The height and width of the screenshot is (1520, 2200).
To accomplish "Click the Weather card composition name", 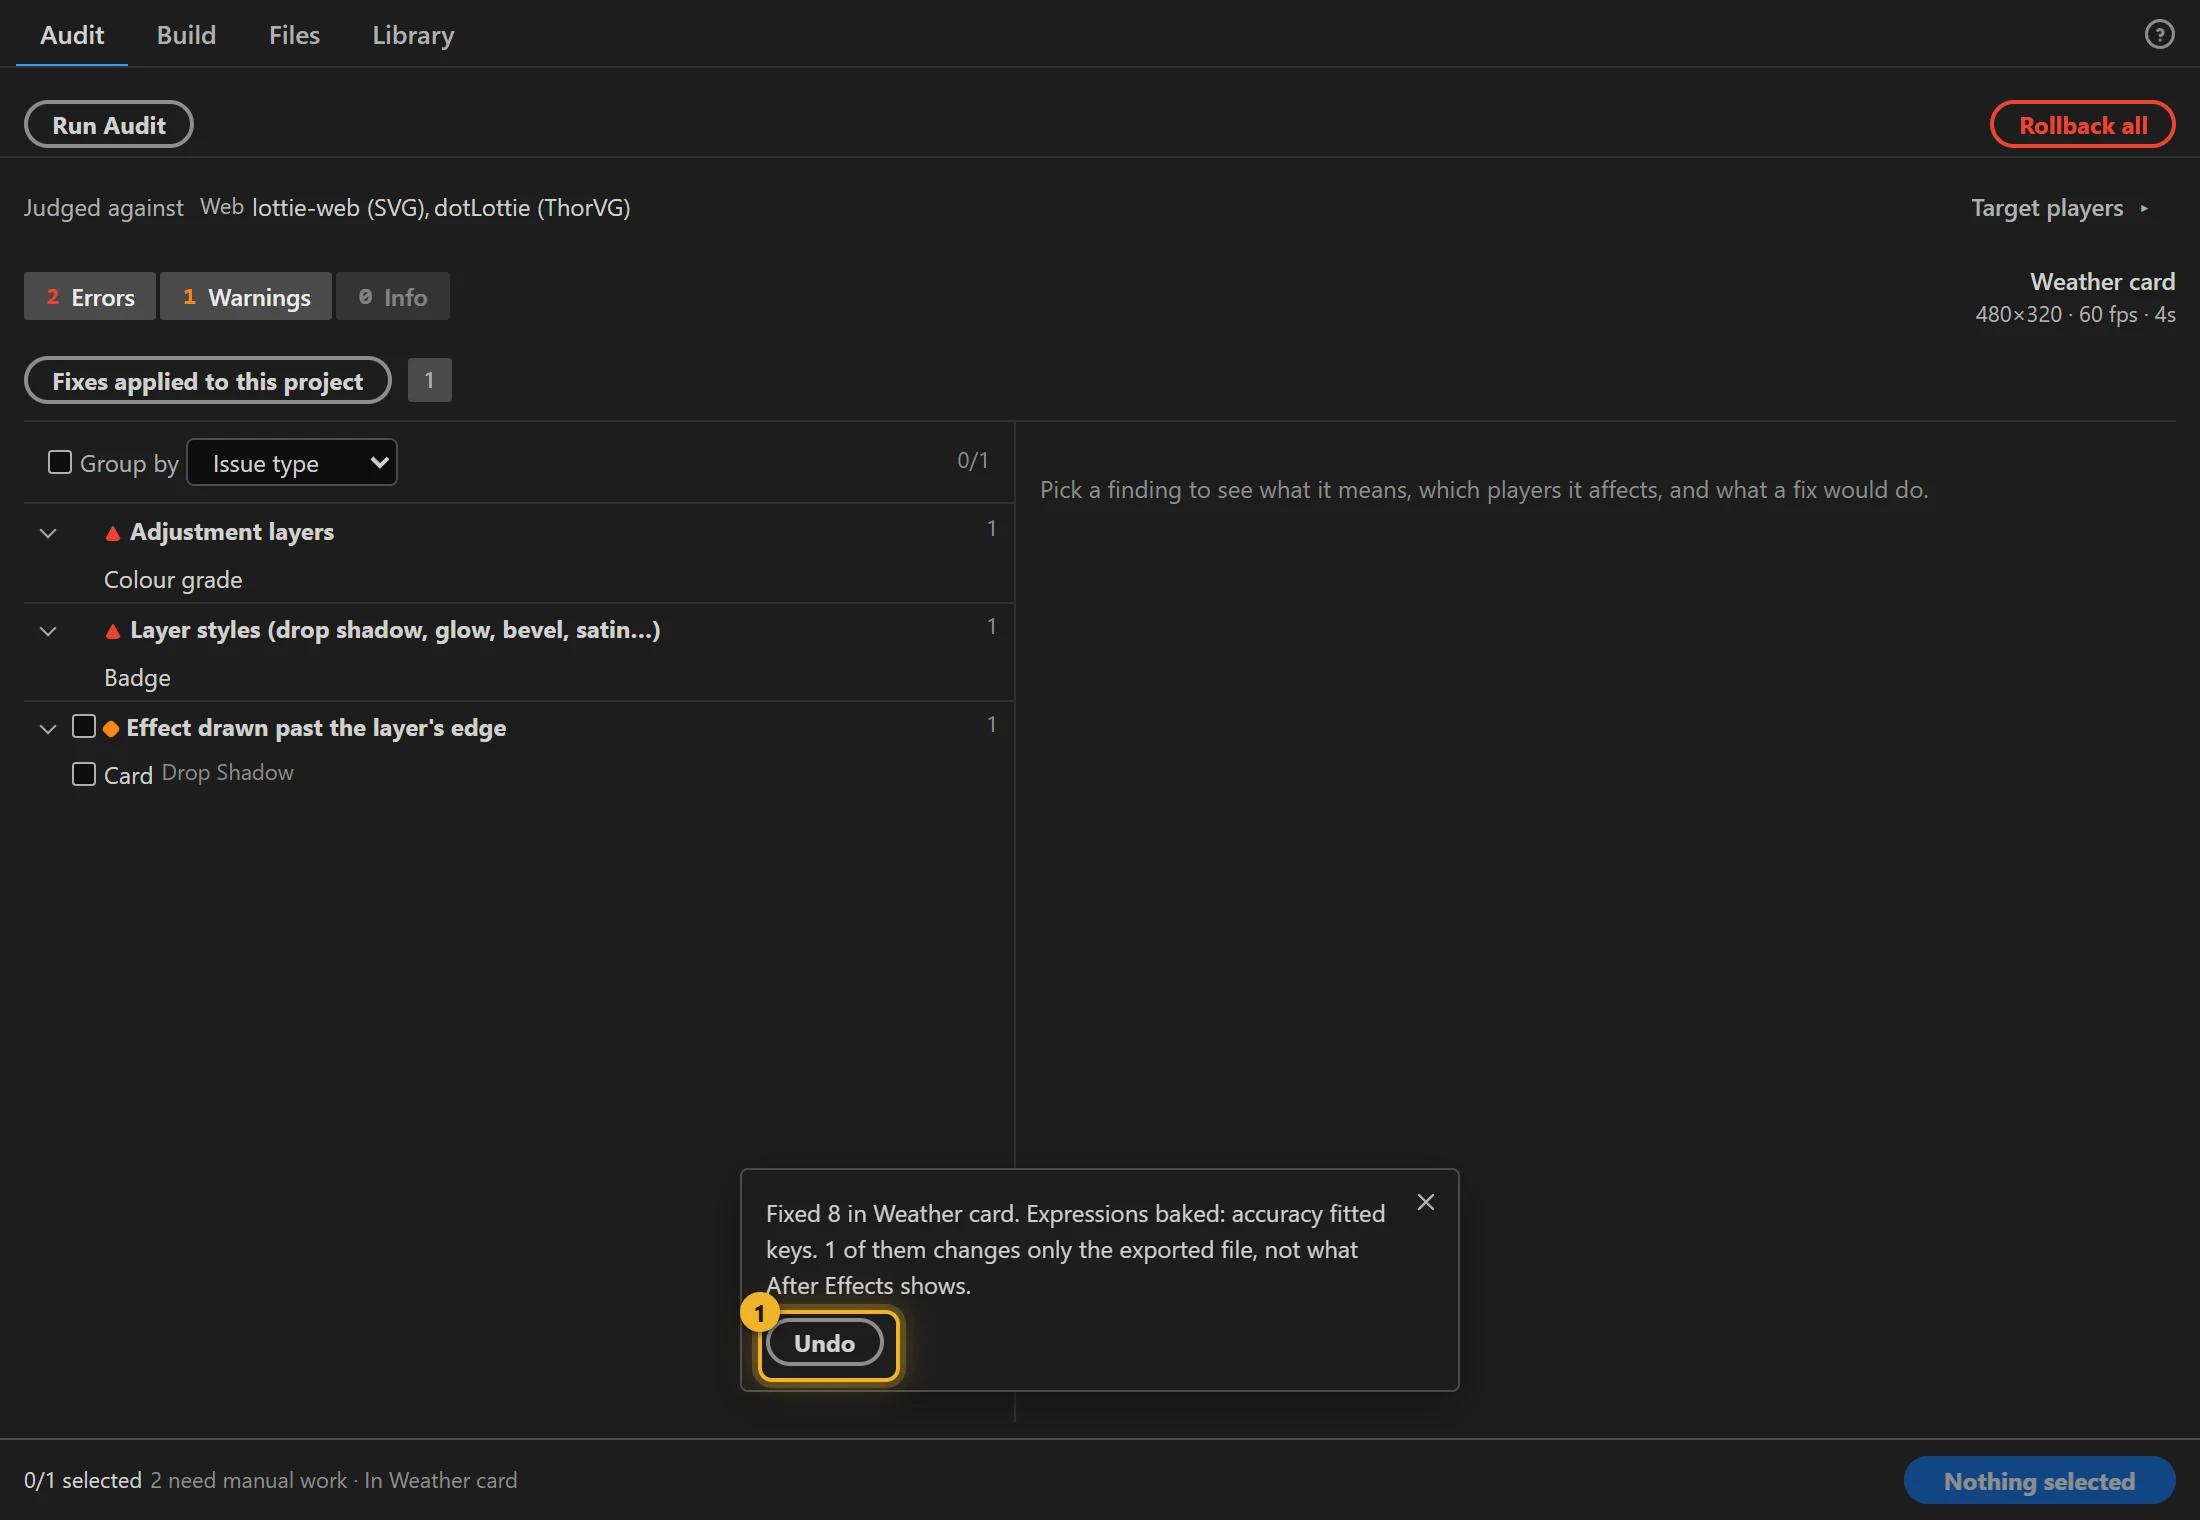I will (2102, 282).
